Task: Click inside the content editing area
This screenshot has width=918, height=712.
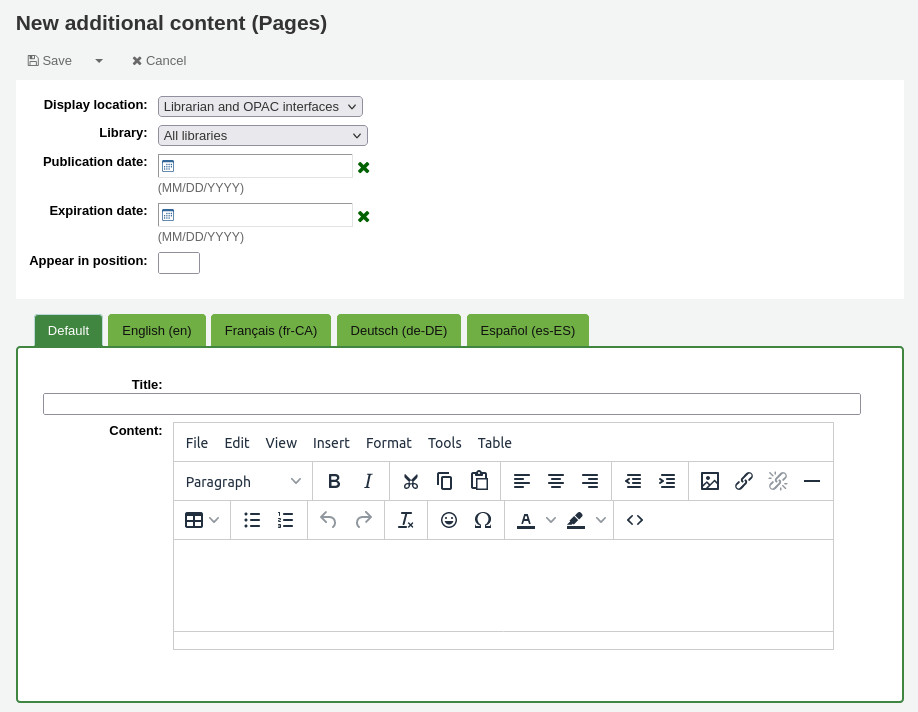Action: pos(503,586)
